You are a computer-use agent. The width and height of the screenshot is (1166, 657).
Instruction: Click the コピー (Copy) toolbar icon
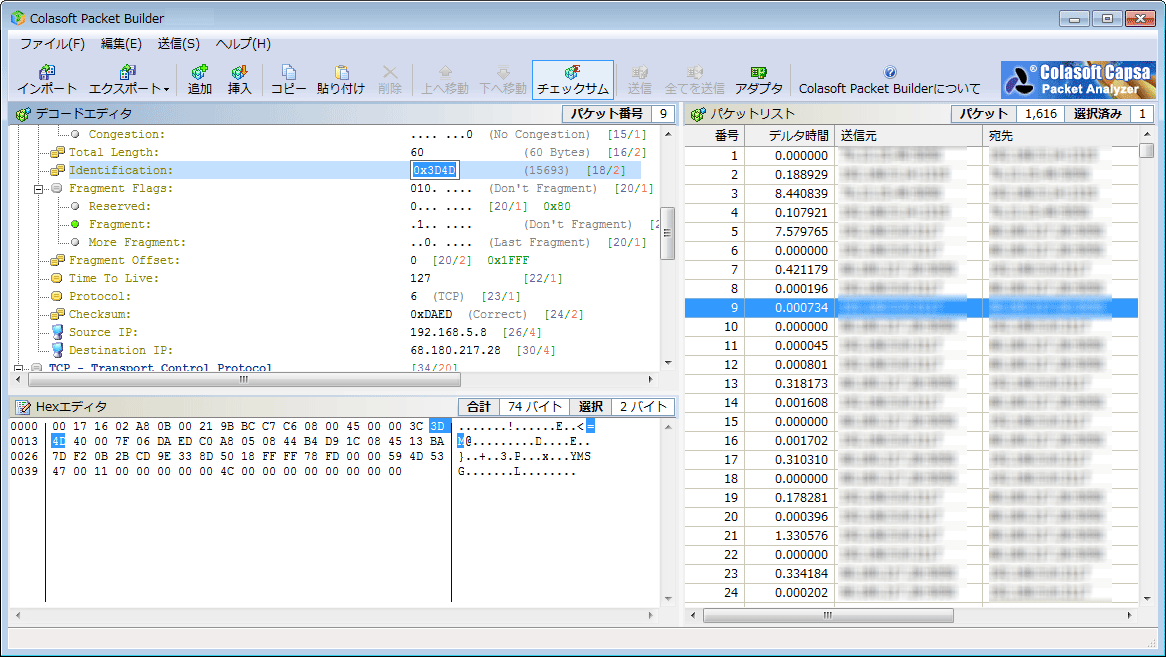288,79
